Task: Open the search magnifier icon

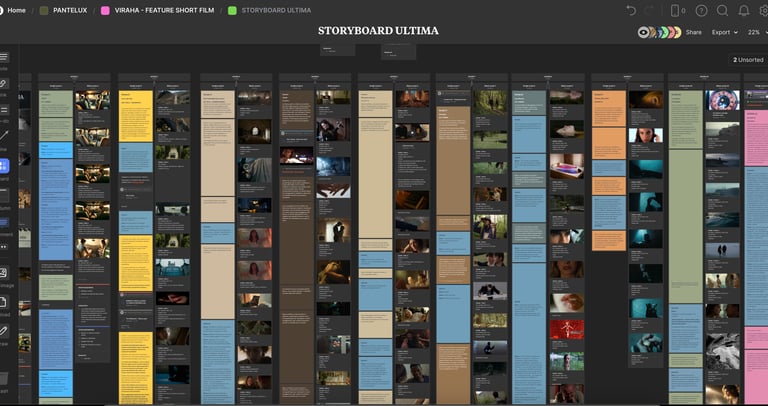Action: pos(722,10)
